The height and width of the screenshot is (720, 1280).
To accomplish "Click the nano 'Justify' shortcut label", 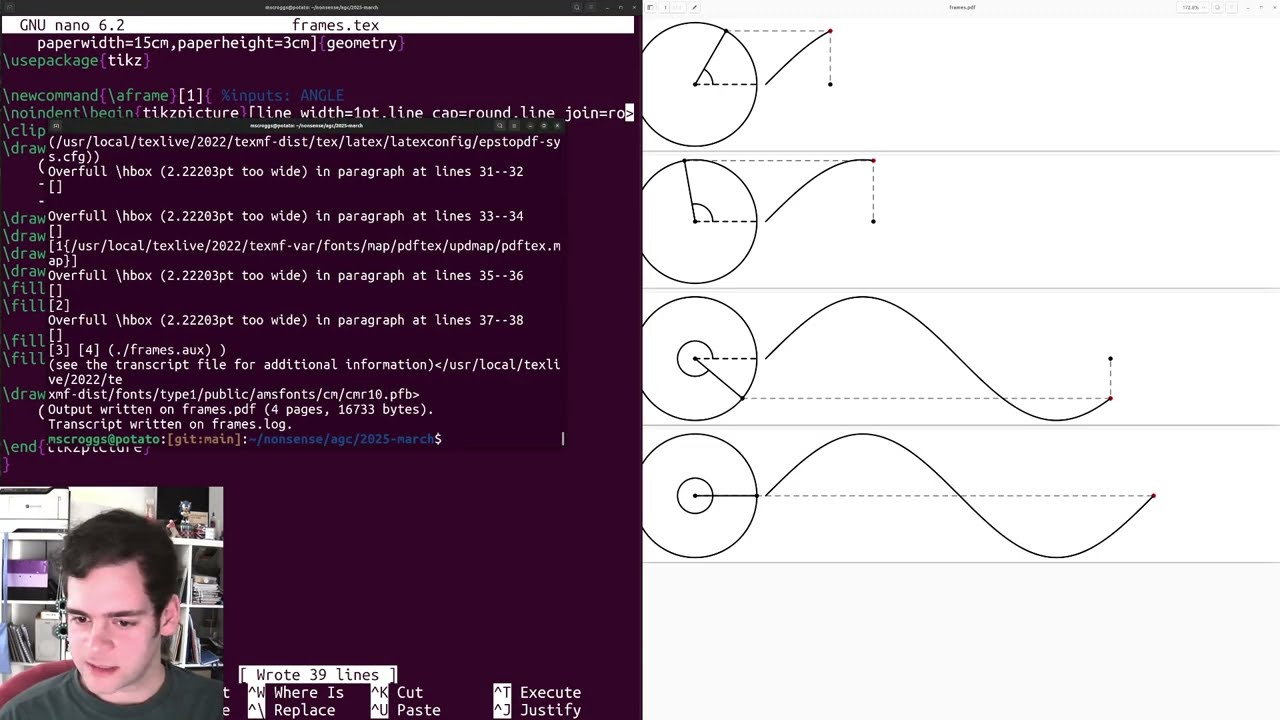I will [x=550, y=710].
